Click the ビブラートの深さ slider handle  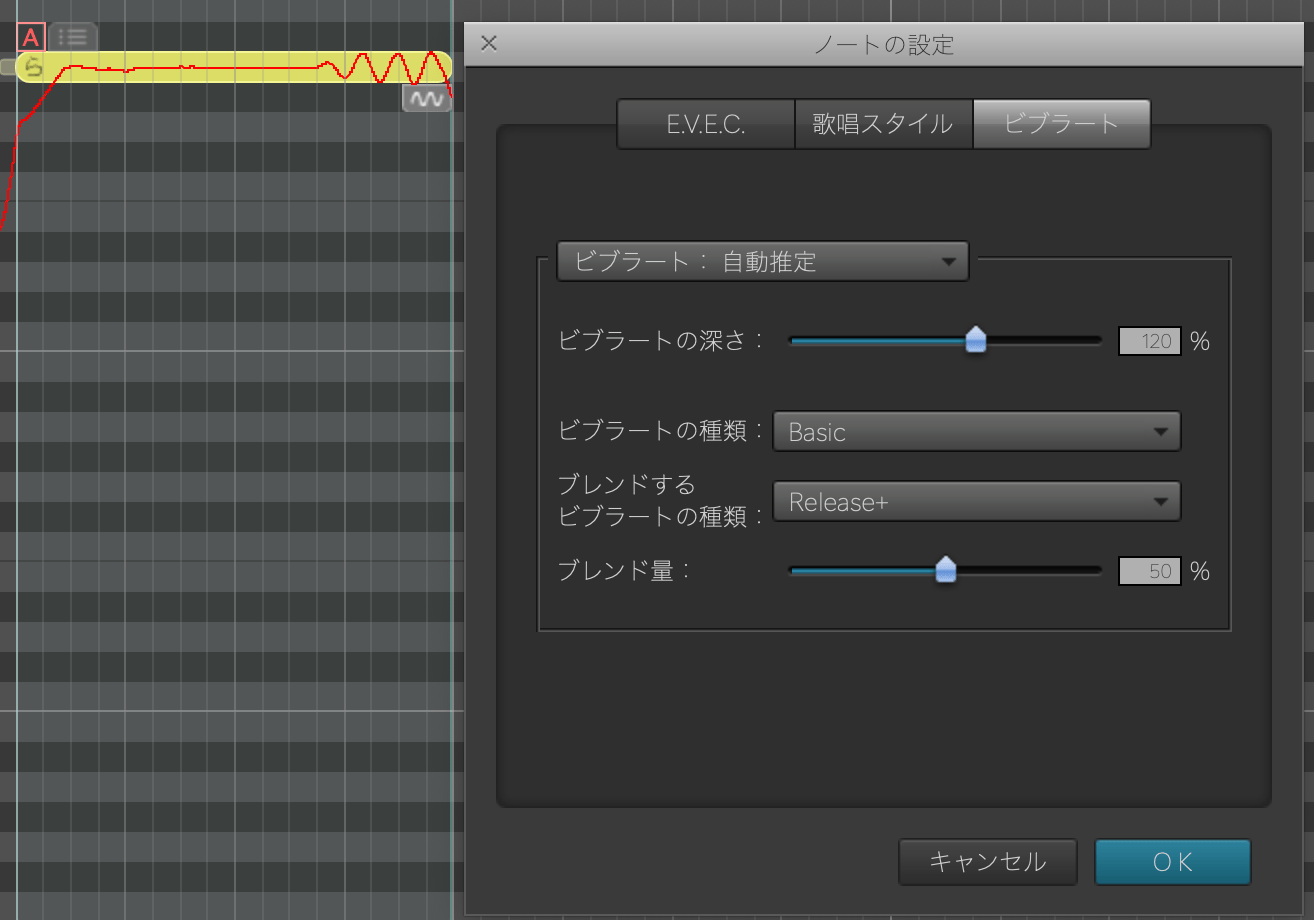pyautogui.click(x=976, y=341)
